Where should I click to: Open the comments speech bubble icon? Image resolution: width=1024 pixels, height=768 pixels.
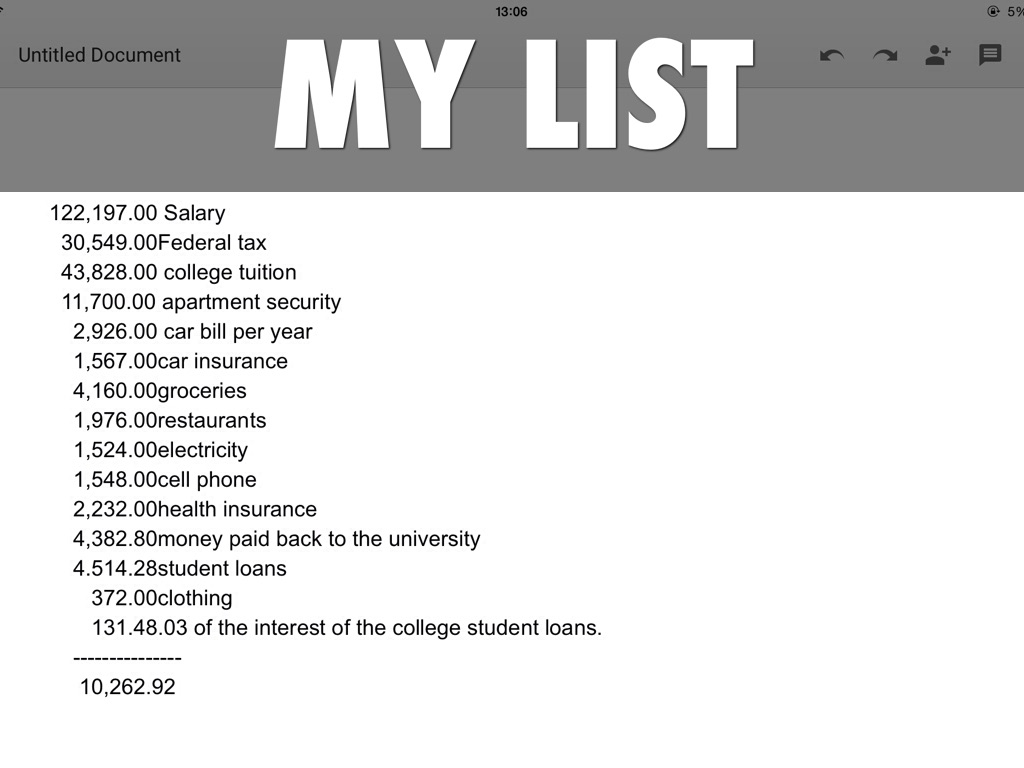click(990, 55)
